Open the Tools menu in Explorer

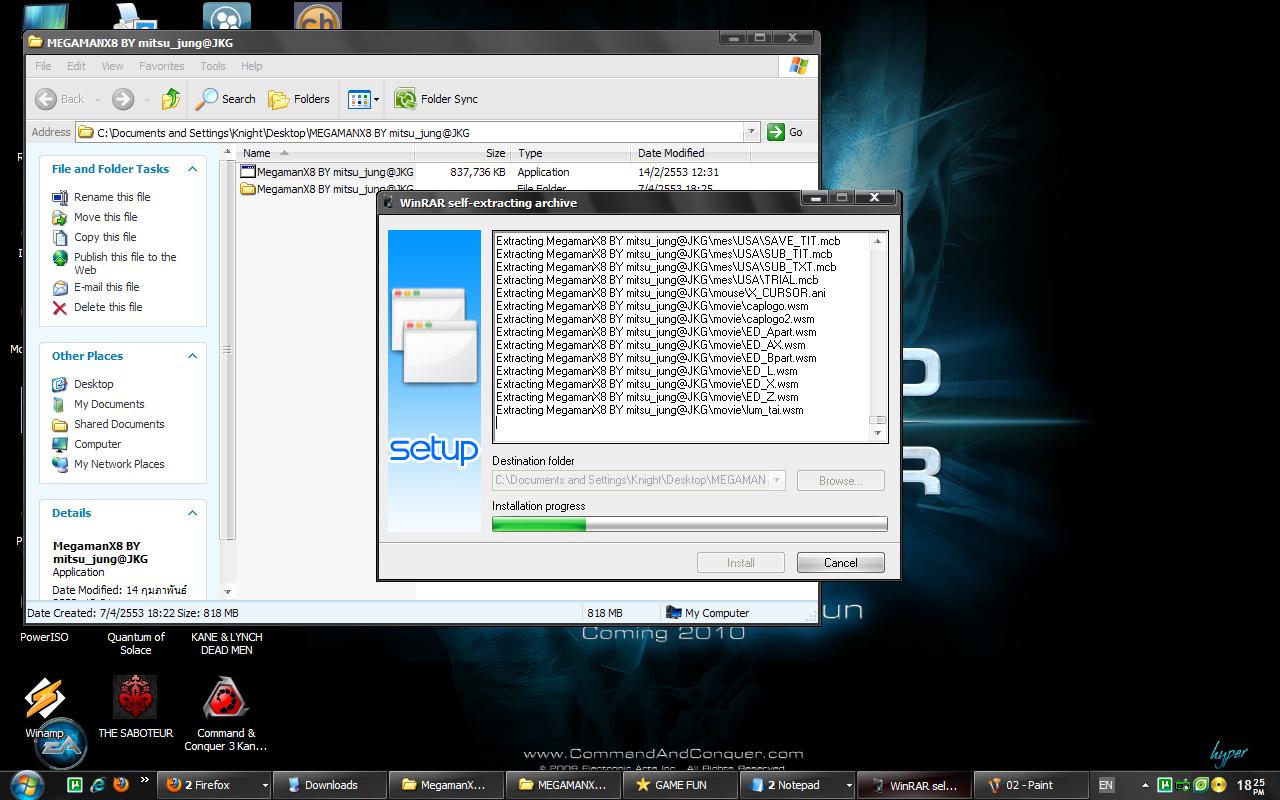[x=213, y=66]
